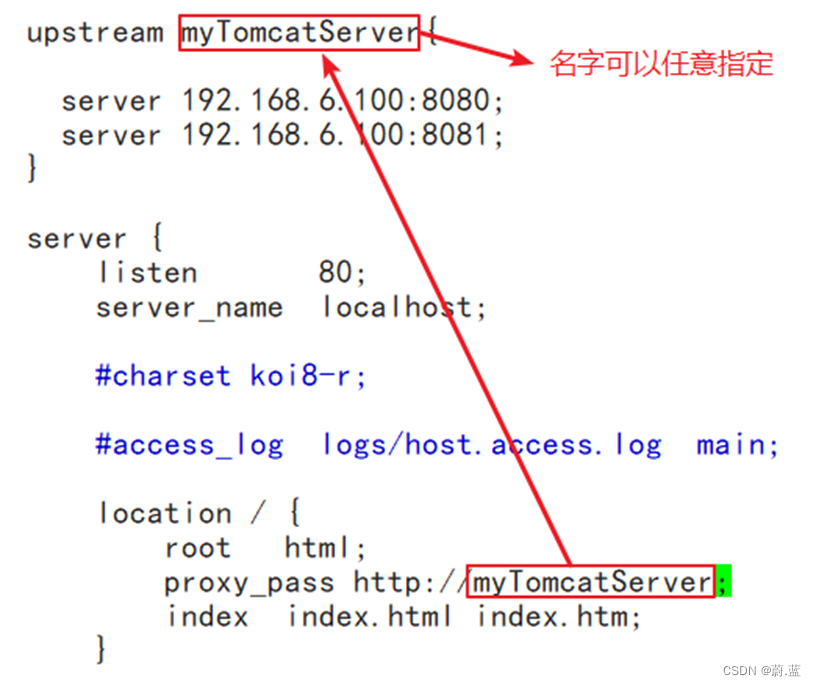Click the closing brace of the location block
This screenshot has height=686, width=816.
click(101, 649)
